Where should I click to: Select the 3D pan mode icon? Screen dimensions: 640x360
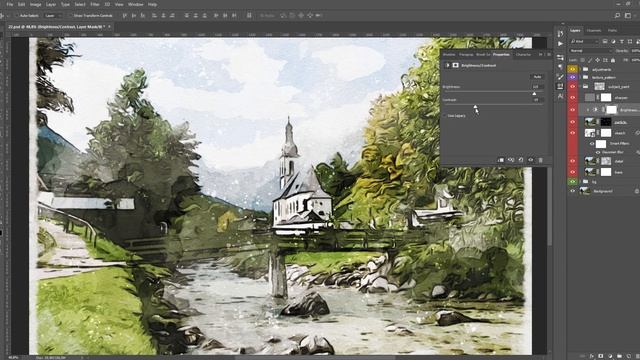pyautogui.click(x=301, y=16)
